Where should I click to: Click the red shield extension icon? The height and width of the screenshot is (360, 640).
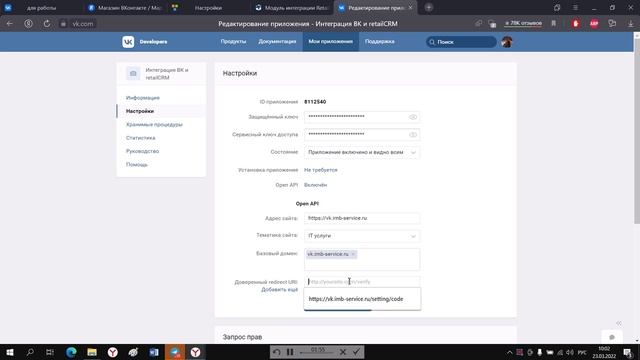(576, 24)
